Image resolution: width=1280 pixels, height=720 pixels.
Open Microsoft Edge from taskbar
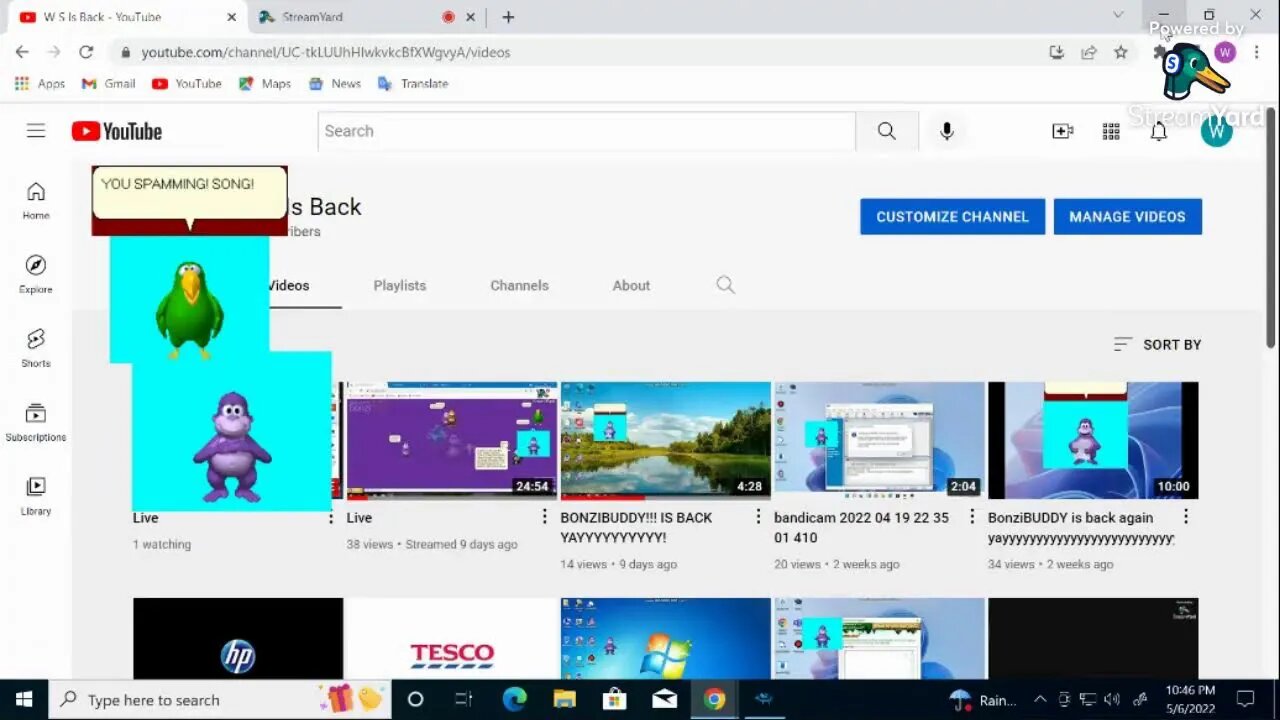coord(514,700)
